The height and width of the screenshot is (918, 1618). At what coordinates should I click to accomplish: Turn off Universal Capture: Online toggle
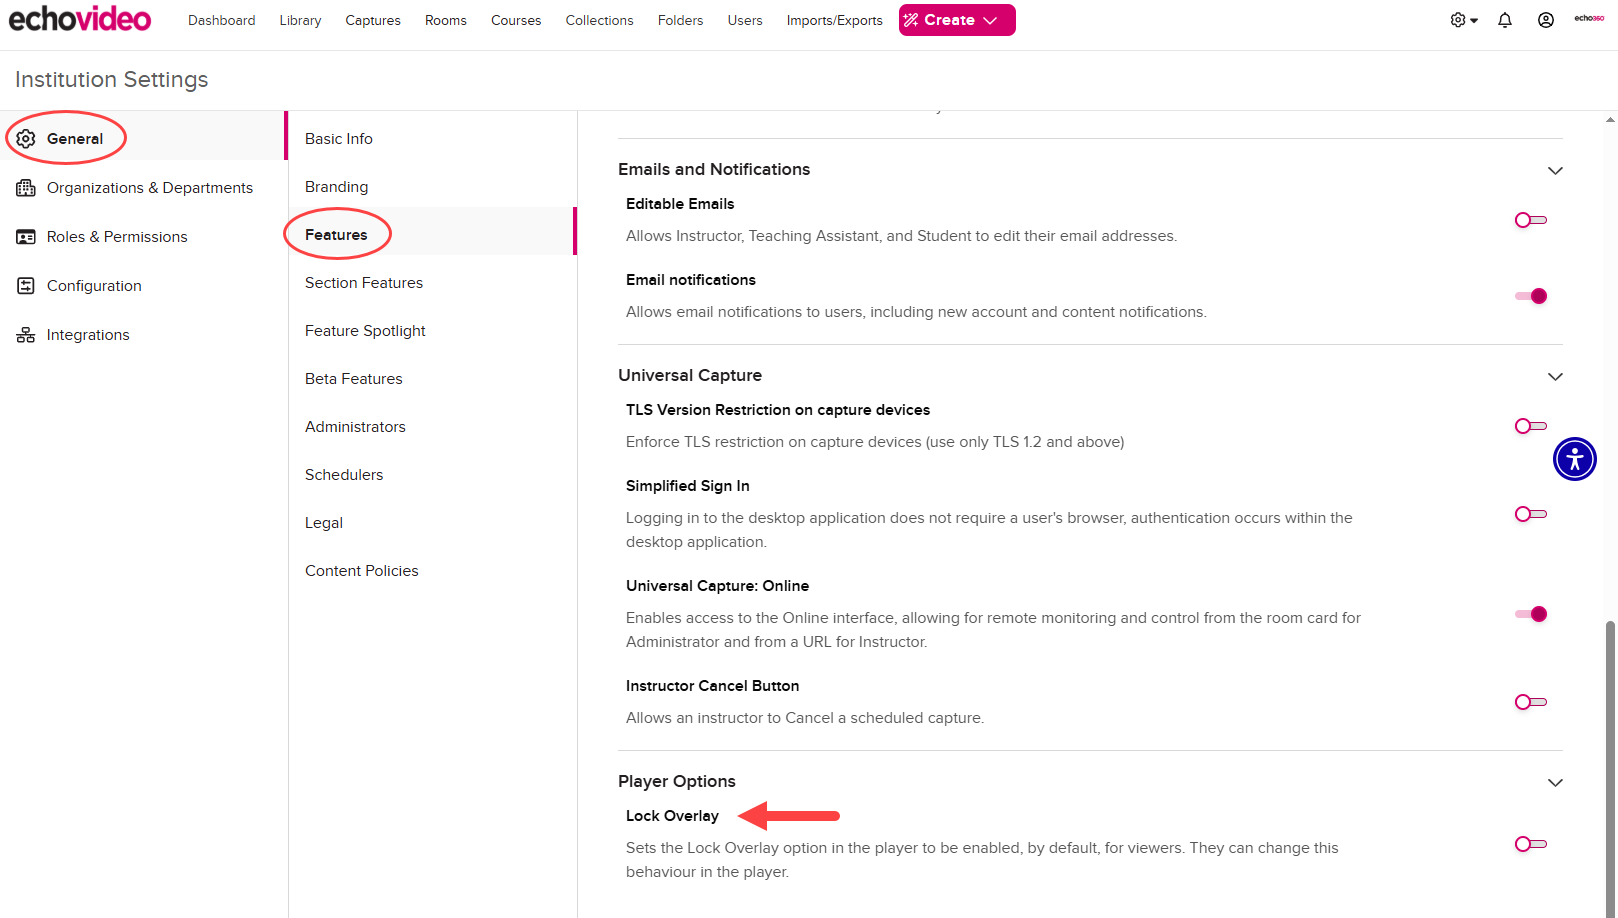(1531, 614)
